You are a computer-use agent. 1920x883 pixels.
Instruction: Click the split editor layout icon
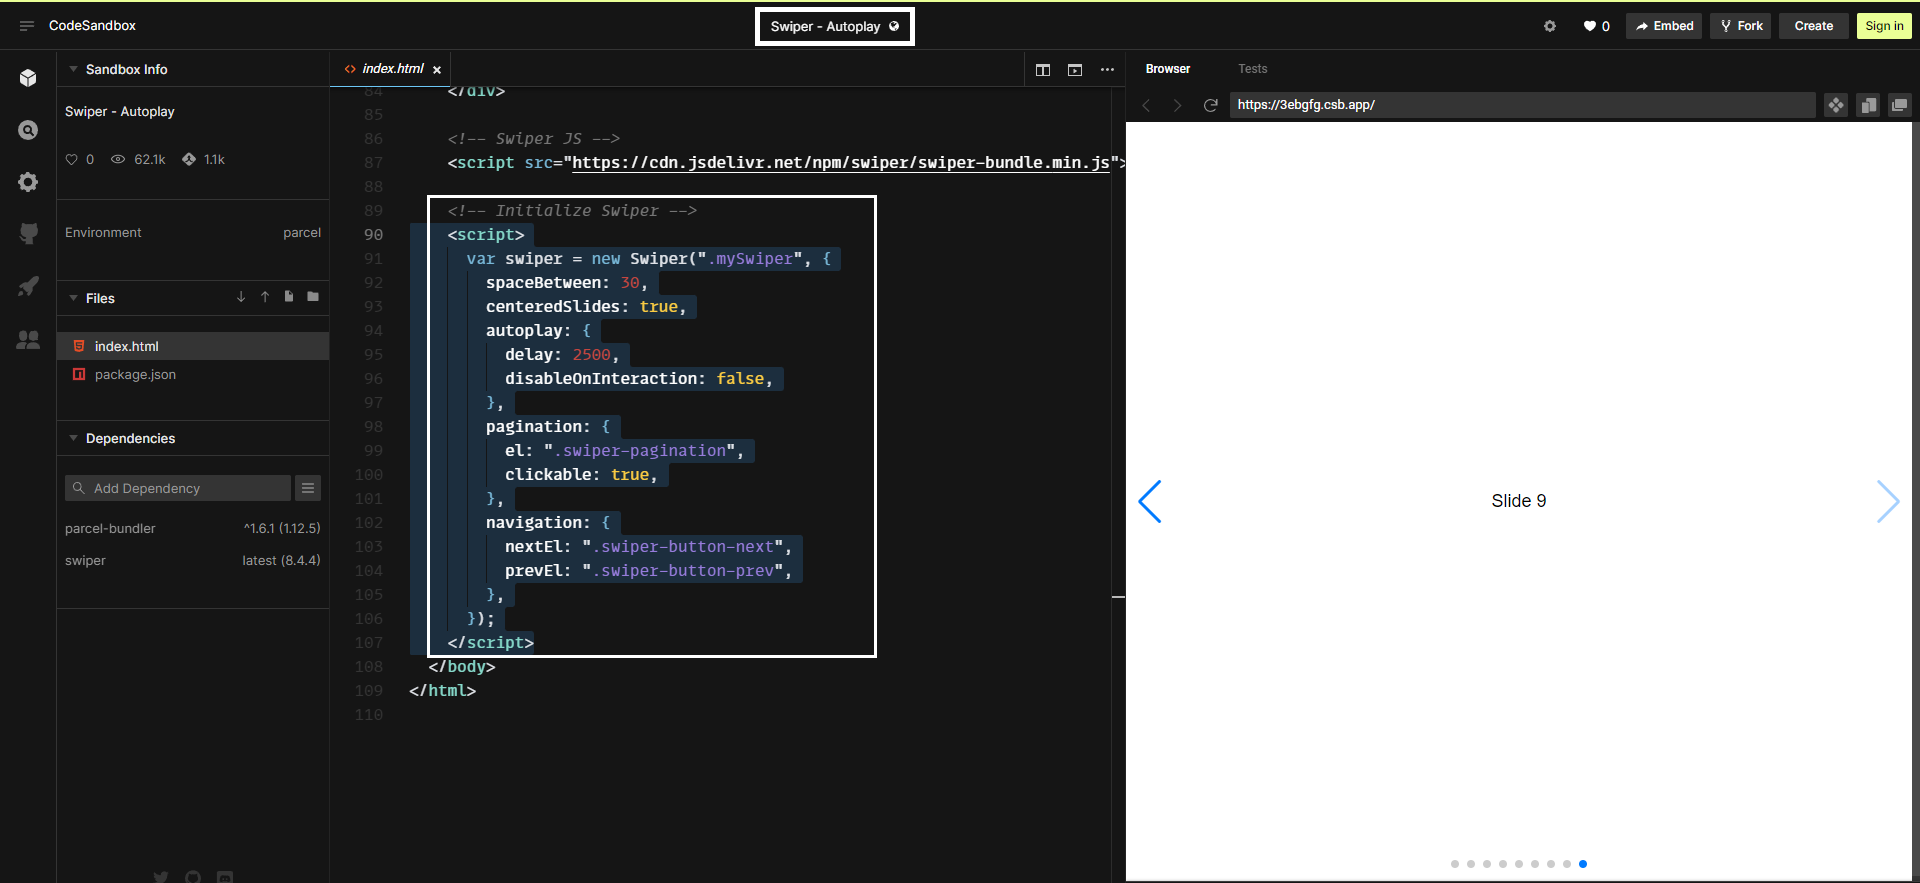pyautogui.click(x=1043, y=70)
